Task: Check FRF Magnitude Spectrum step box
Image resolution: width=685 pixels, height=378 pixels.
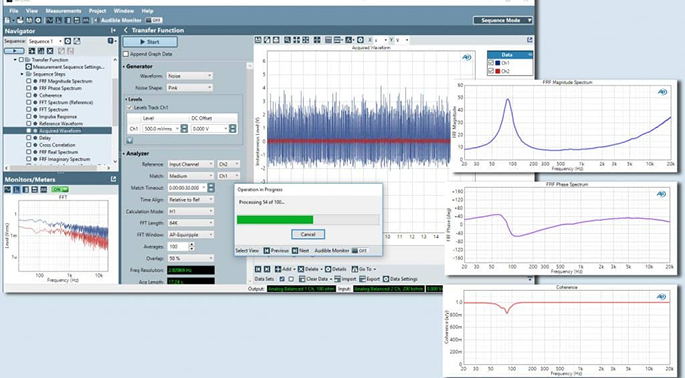Action: click(x=29, y=81)
